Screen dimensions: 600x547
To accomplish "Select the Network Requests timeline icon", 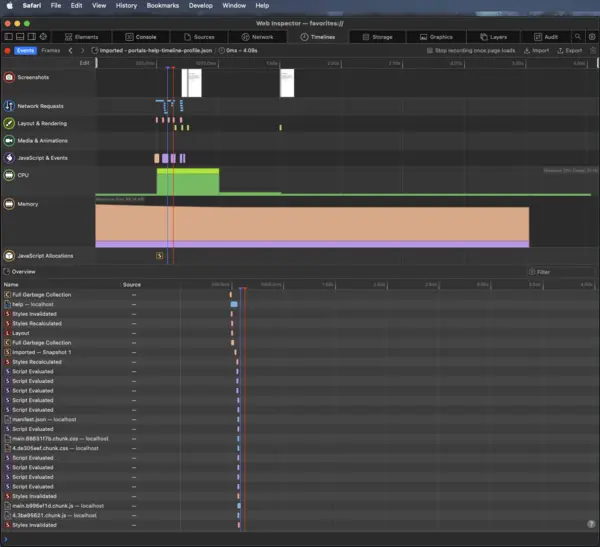I will [x=9, y=106].
